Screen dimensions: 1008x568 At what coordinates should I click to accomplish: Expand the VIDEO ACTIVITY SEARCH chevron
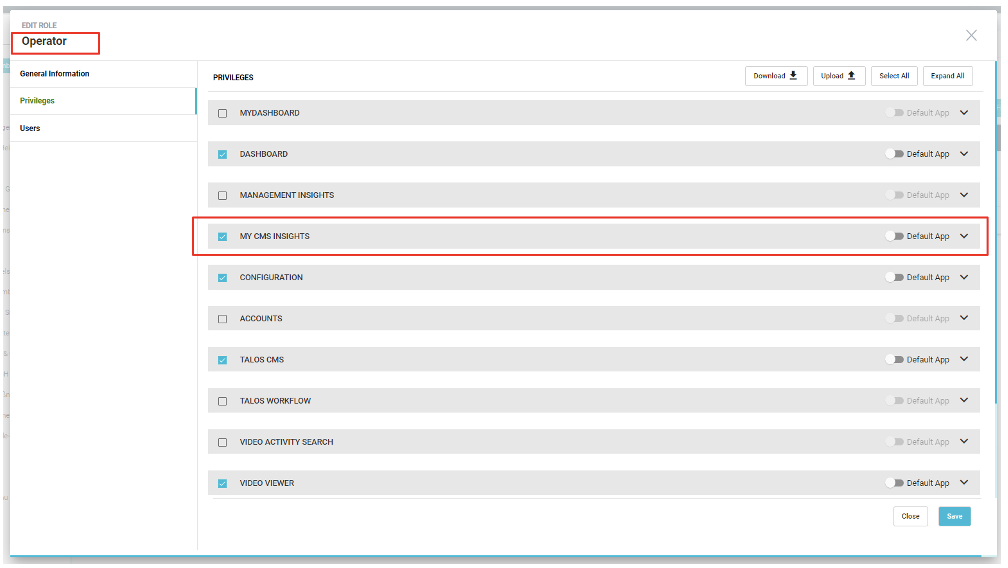click(964, 442)
